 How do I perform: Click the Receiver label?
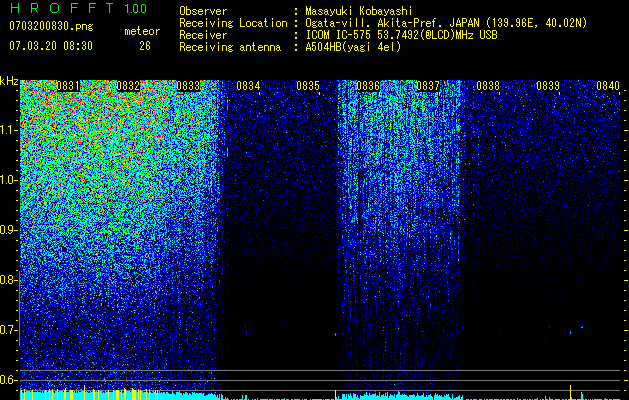point(203,35)
